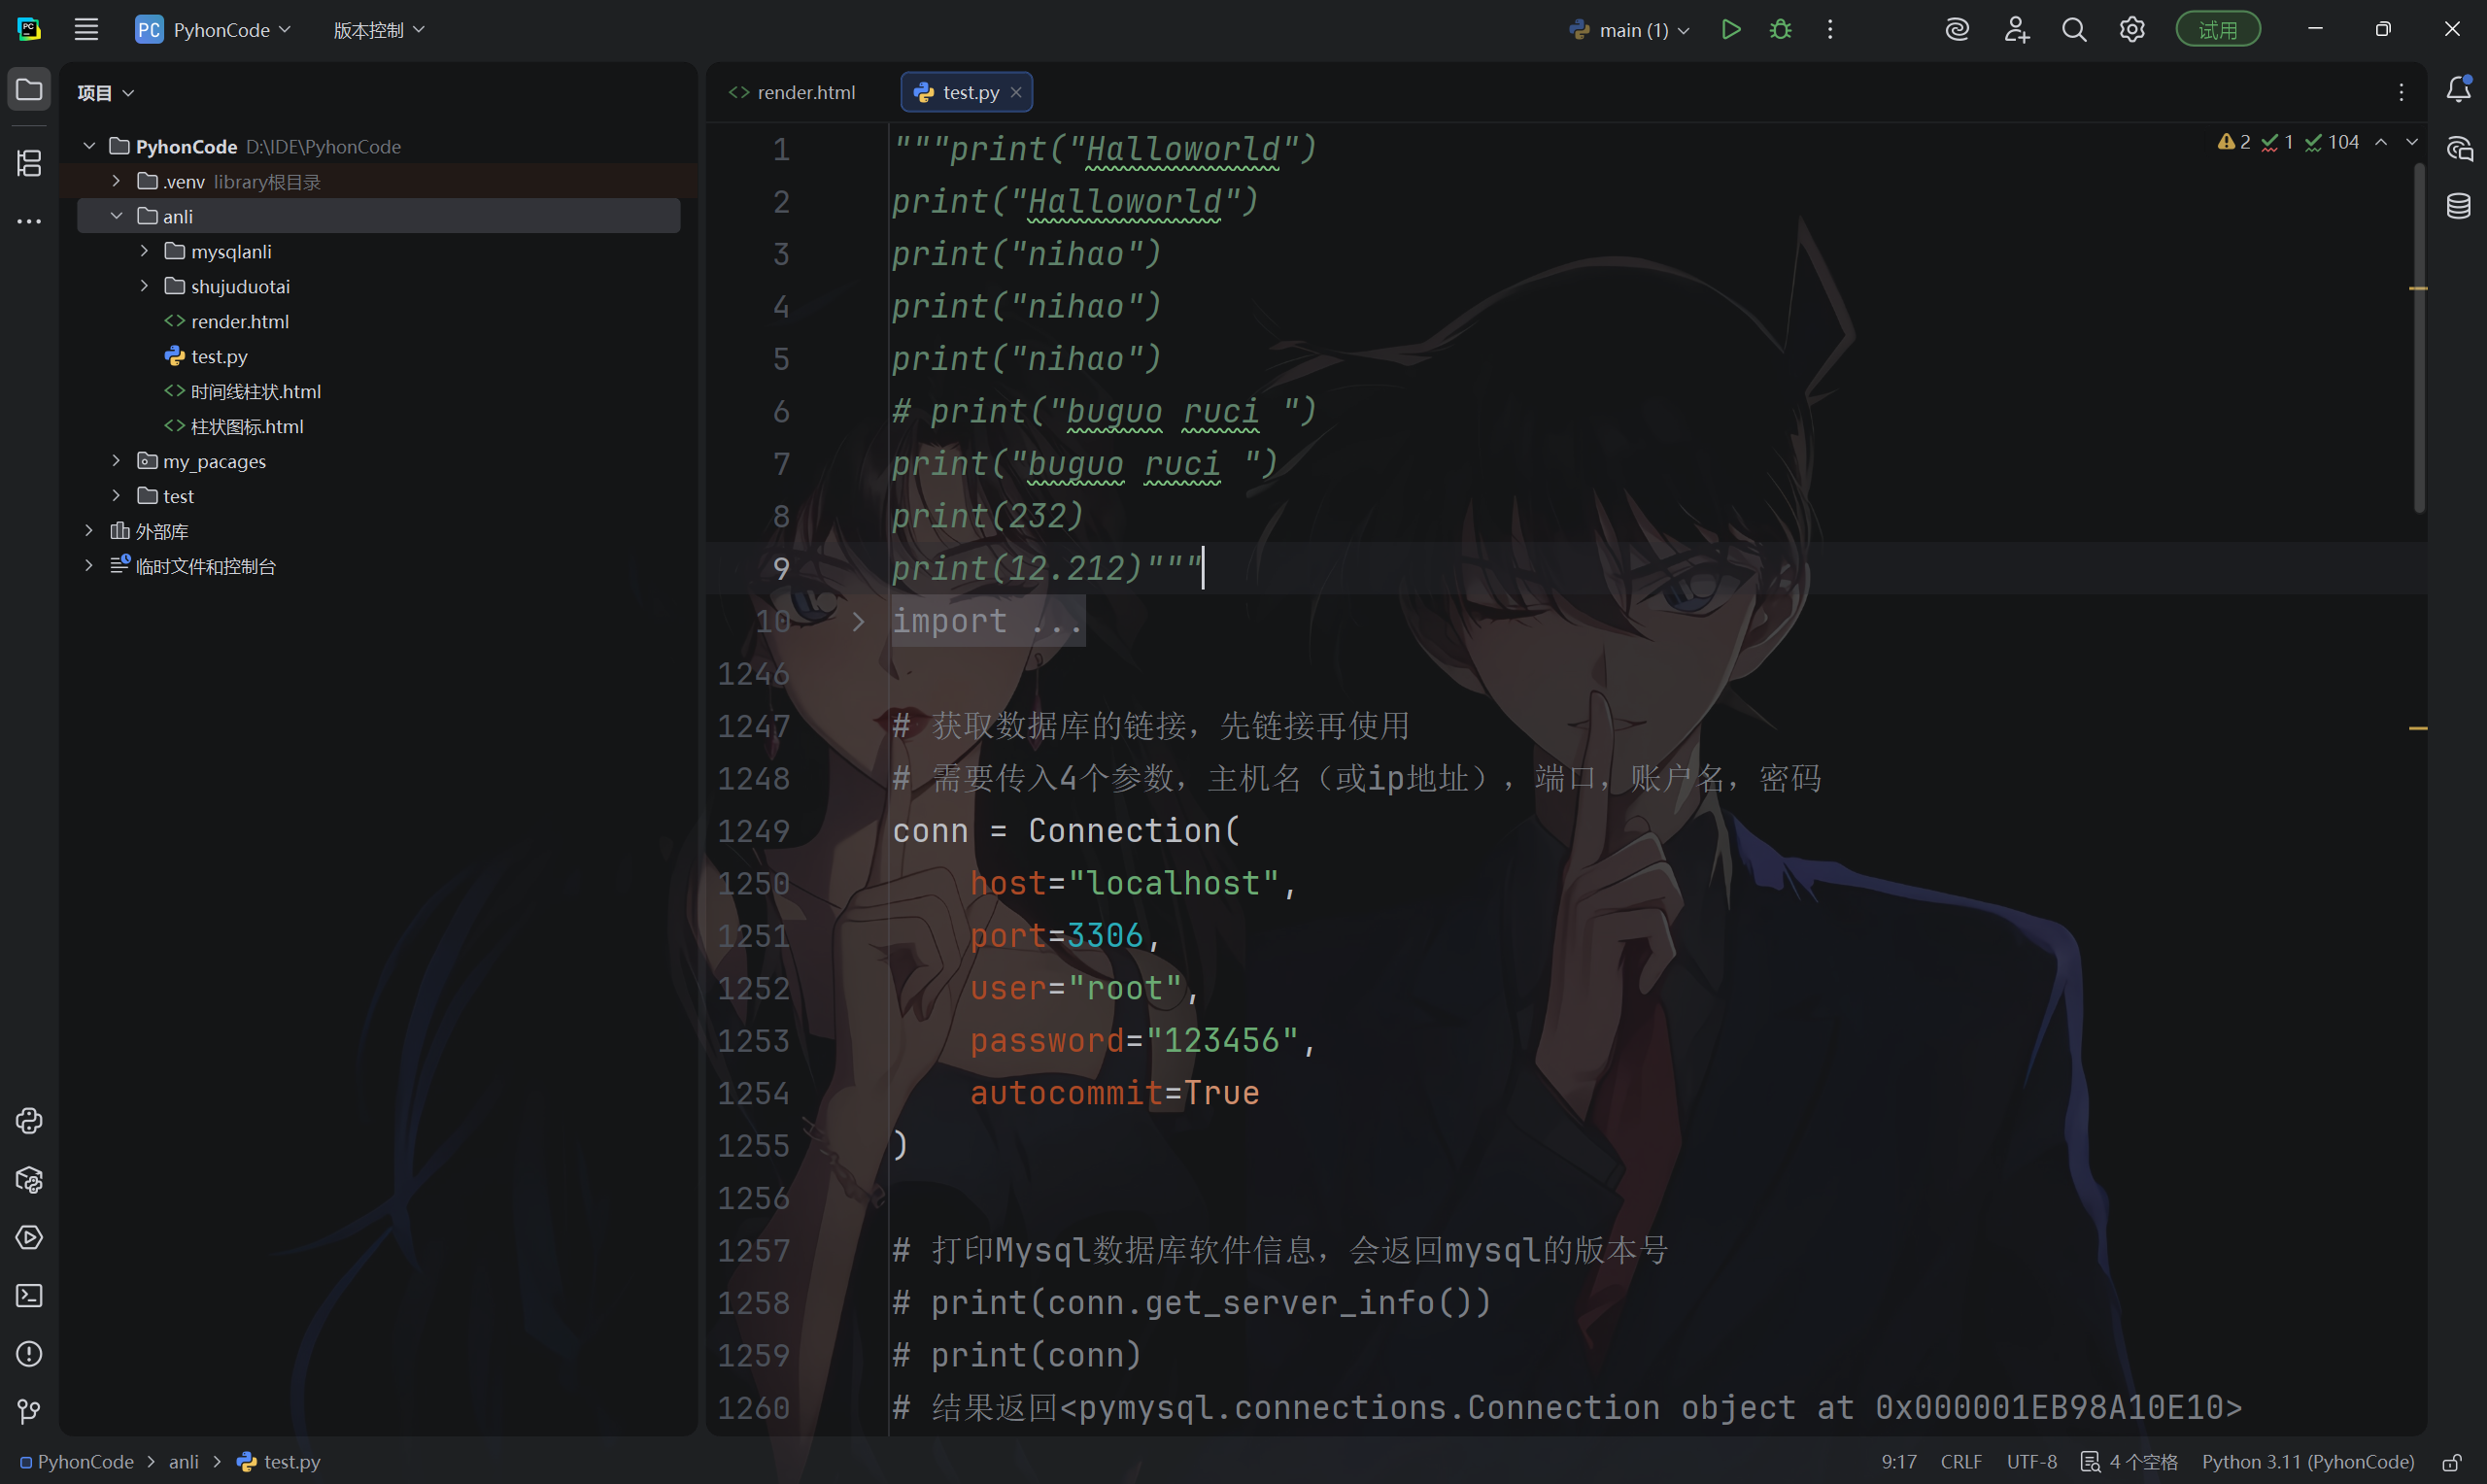
Task: Click the editor vertical scrollbar
Action: click(2419, 340)
